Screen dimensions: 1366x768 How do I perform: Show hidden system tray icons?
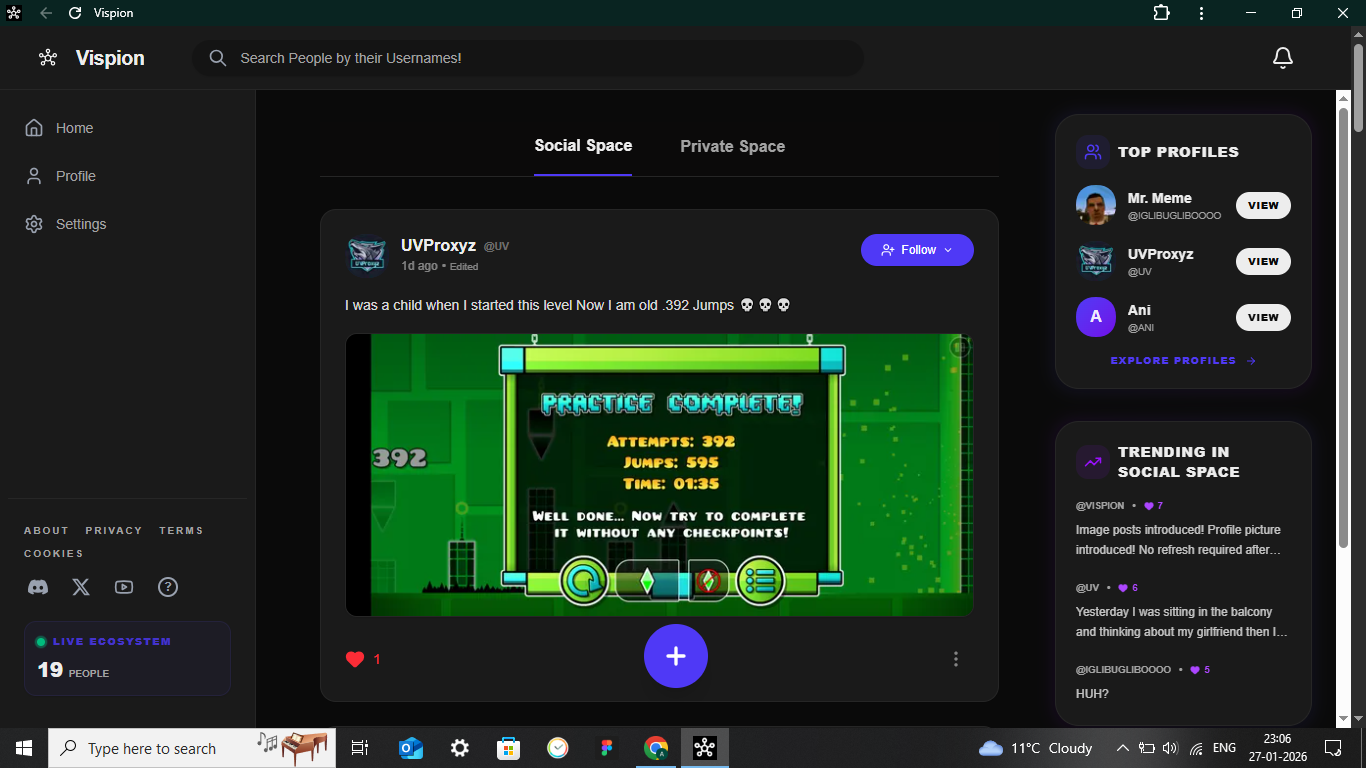point(1122,748)
